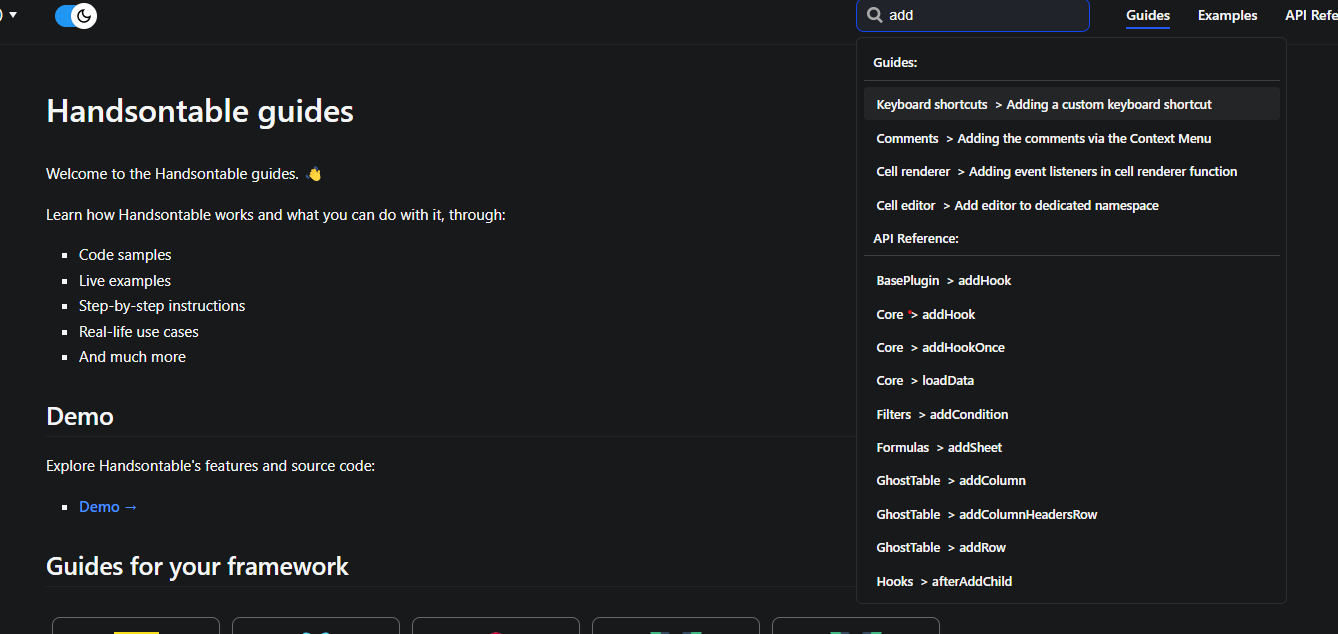Screen dimensions: 1338x634
Task: Click the Handsontable logo in the top-left corner
Action: [4, 15]
